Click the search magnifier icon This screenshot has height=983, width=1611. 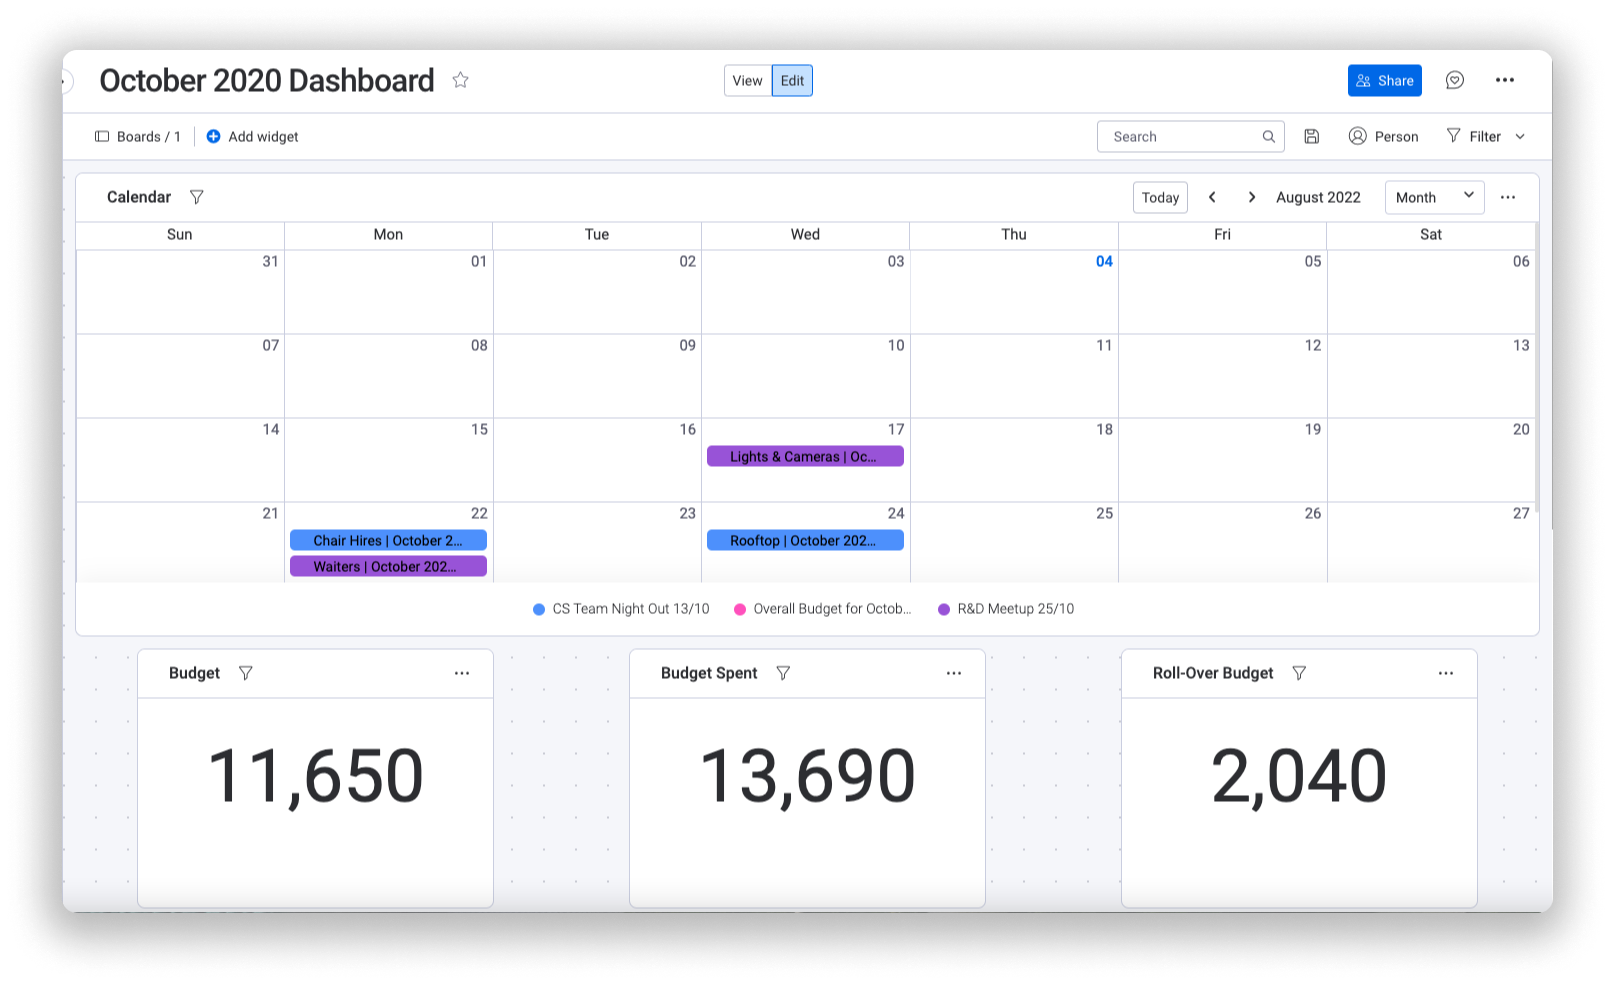tap(1269, 136)
